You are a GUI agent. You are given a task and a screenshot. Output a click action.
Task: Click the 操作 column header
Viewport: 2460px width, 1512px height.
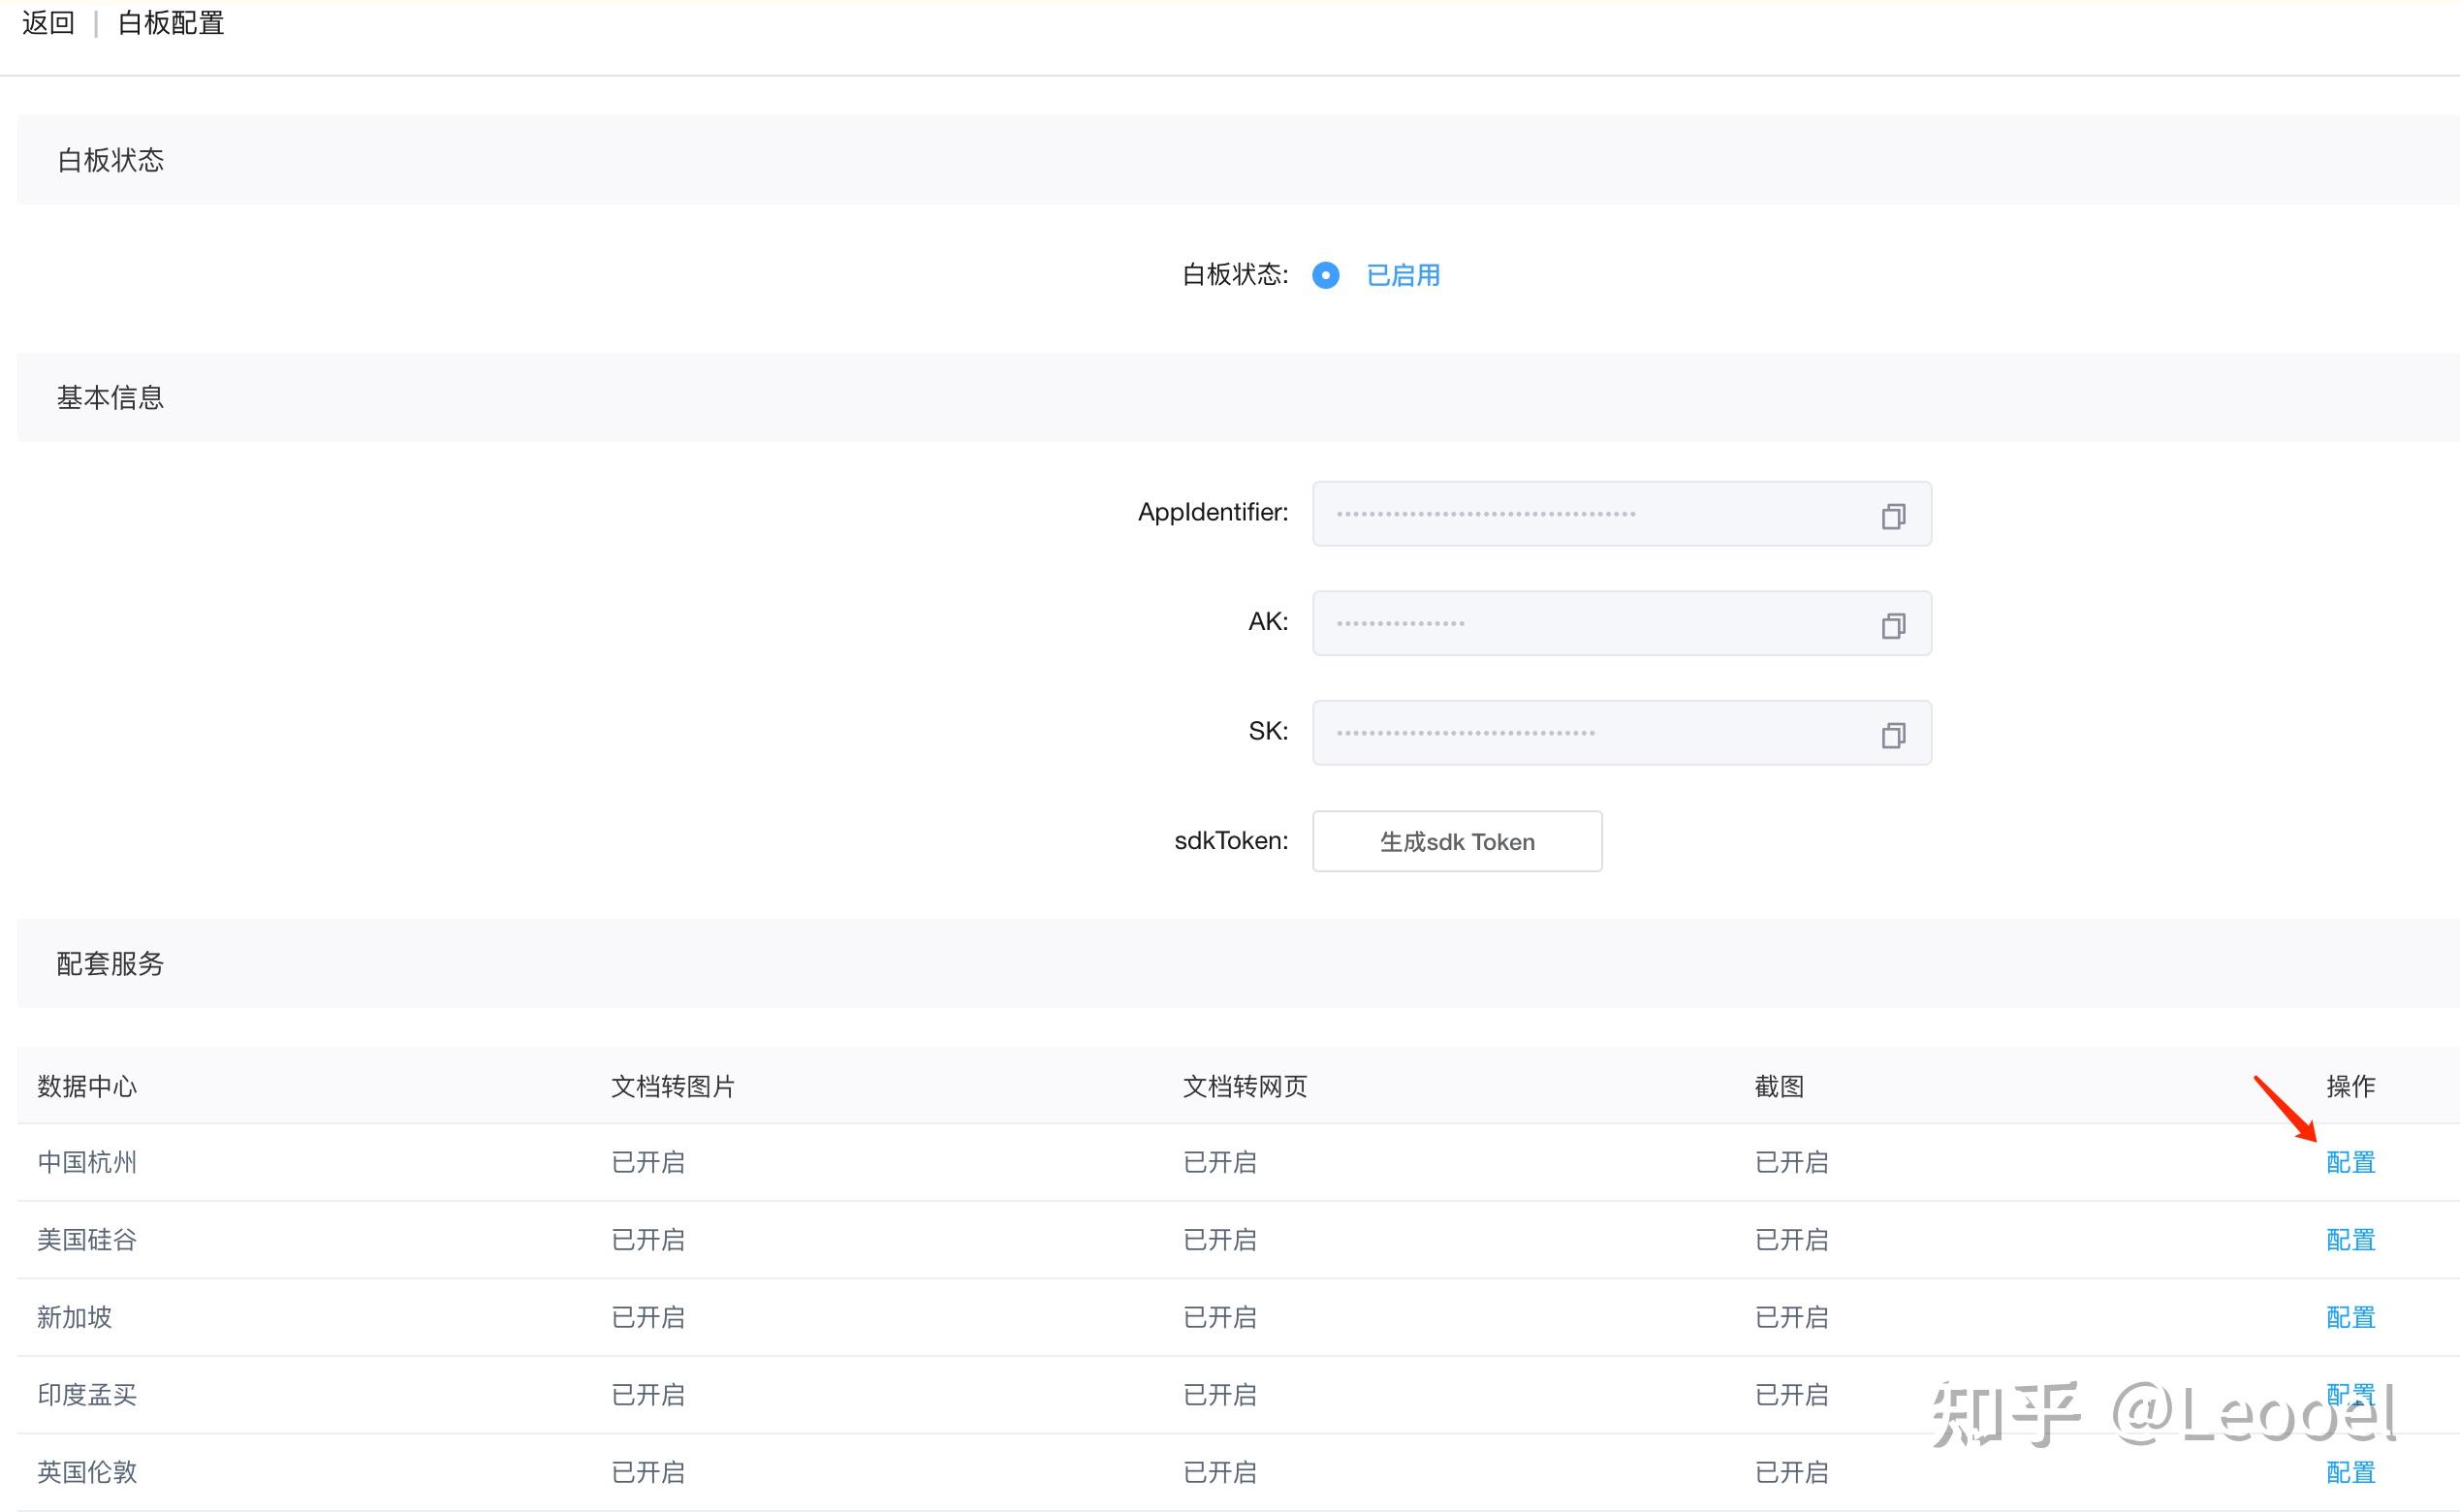[x=2350, y=1086]
